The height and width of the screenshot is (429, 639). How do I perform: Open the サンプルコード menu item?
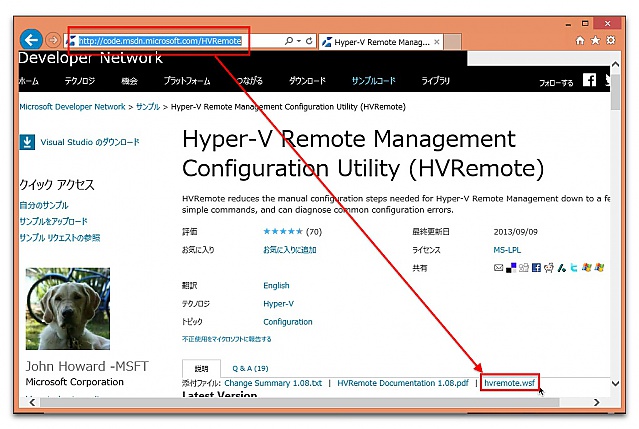[x=373, y=81]
